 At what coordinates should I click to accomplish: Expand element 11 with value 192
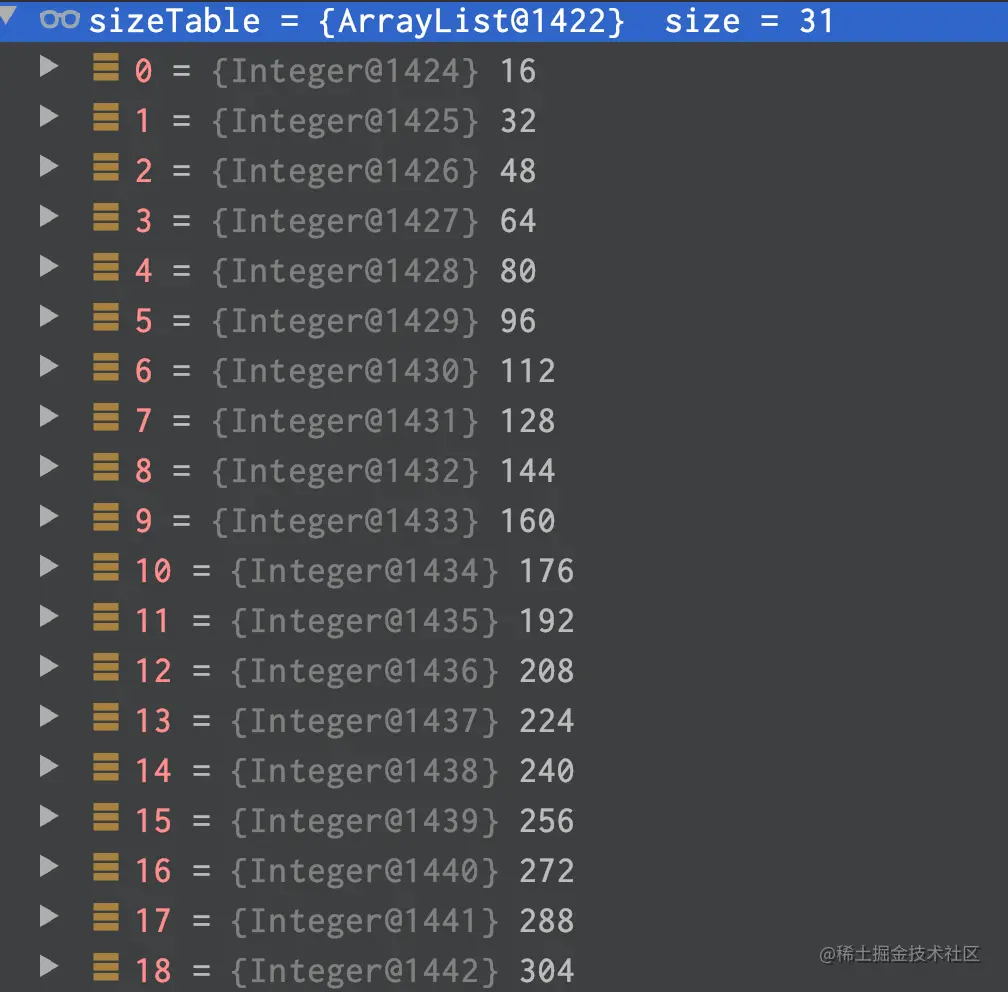pyautogui.click(x=49, y=617)
